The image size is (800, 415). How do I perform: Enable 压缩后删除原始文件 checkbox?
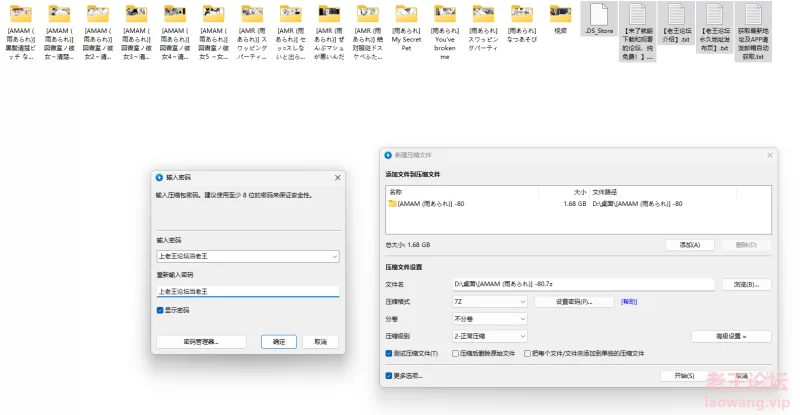click(457, 353)
